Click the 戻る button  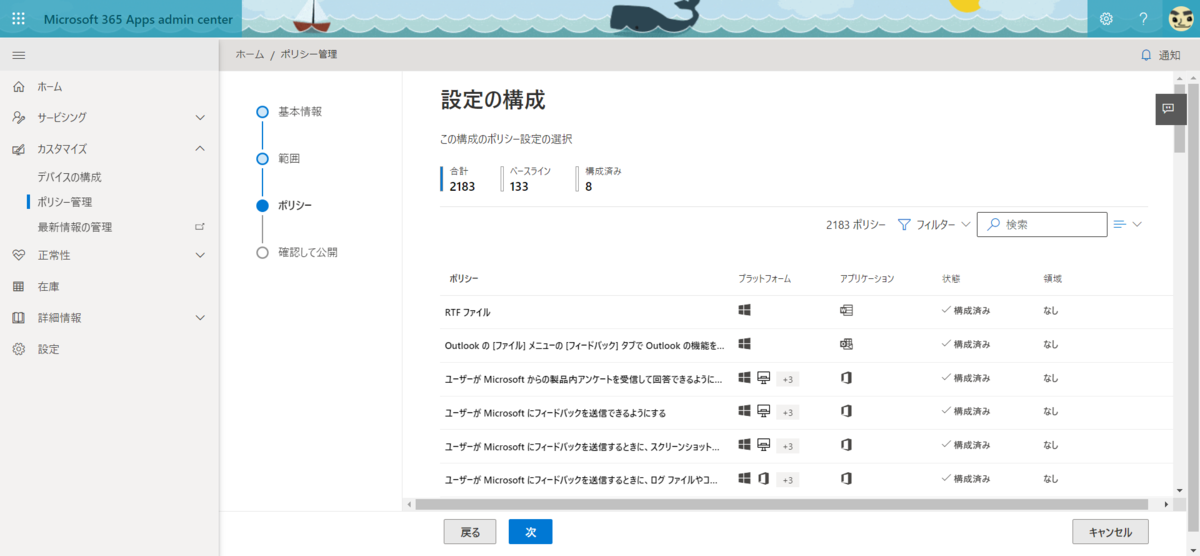point(470,532)
